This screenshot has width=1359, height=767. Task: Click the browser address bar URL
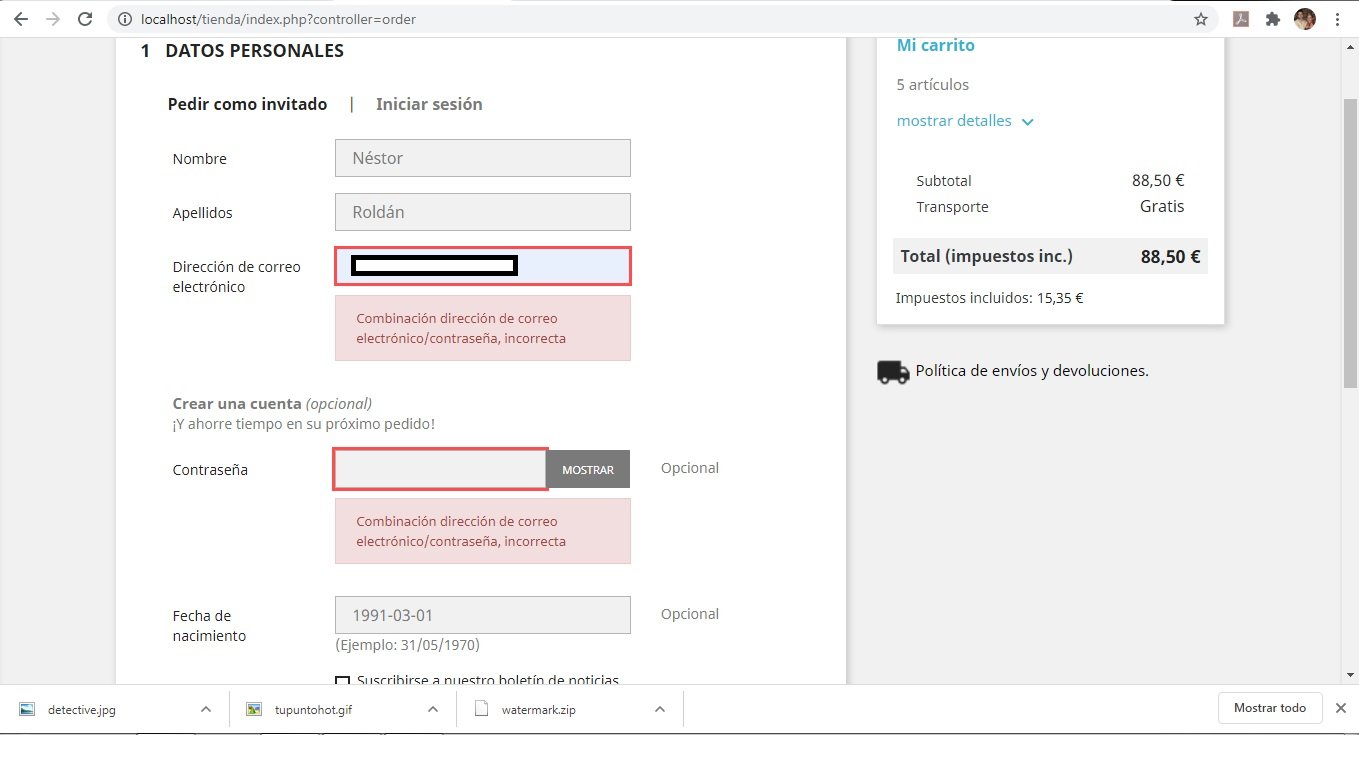coord(276,19)
